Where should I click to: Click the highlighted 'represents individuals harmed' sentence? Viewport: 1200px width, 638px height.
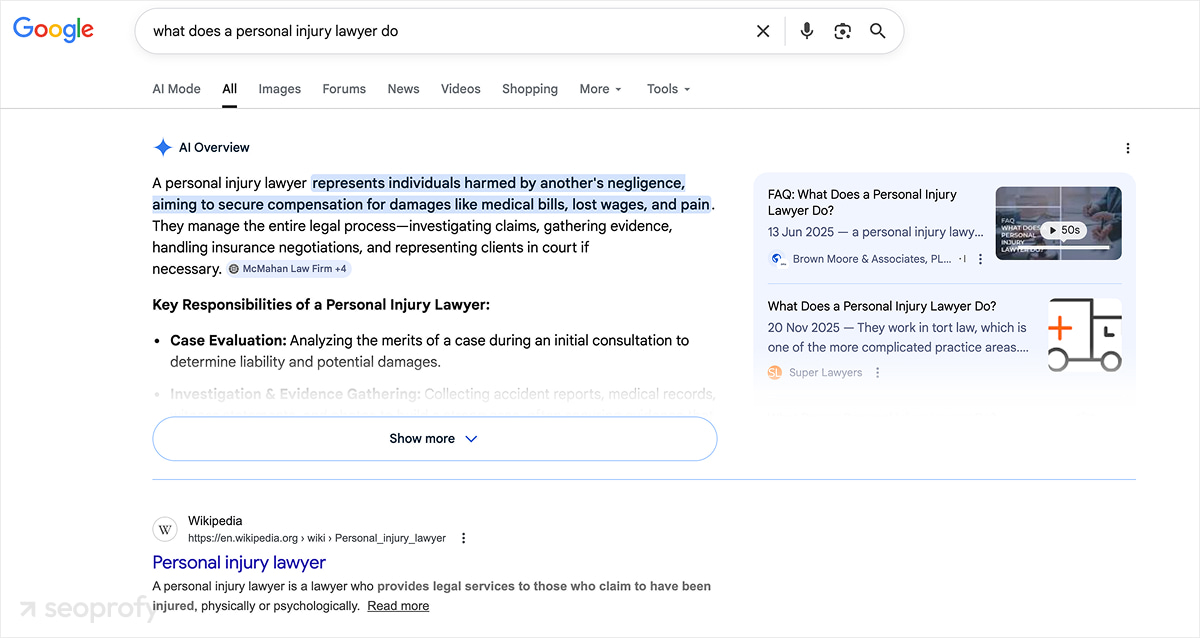click(431, 194)
